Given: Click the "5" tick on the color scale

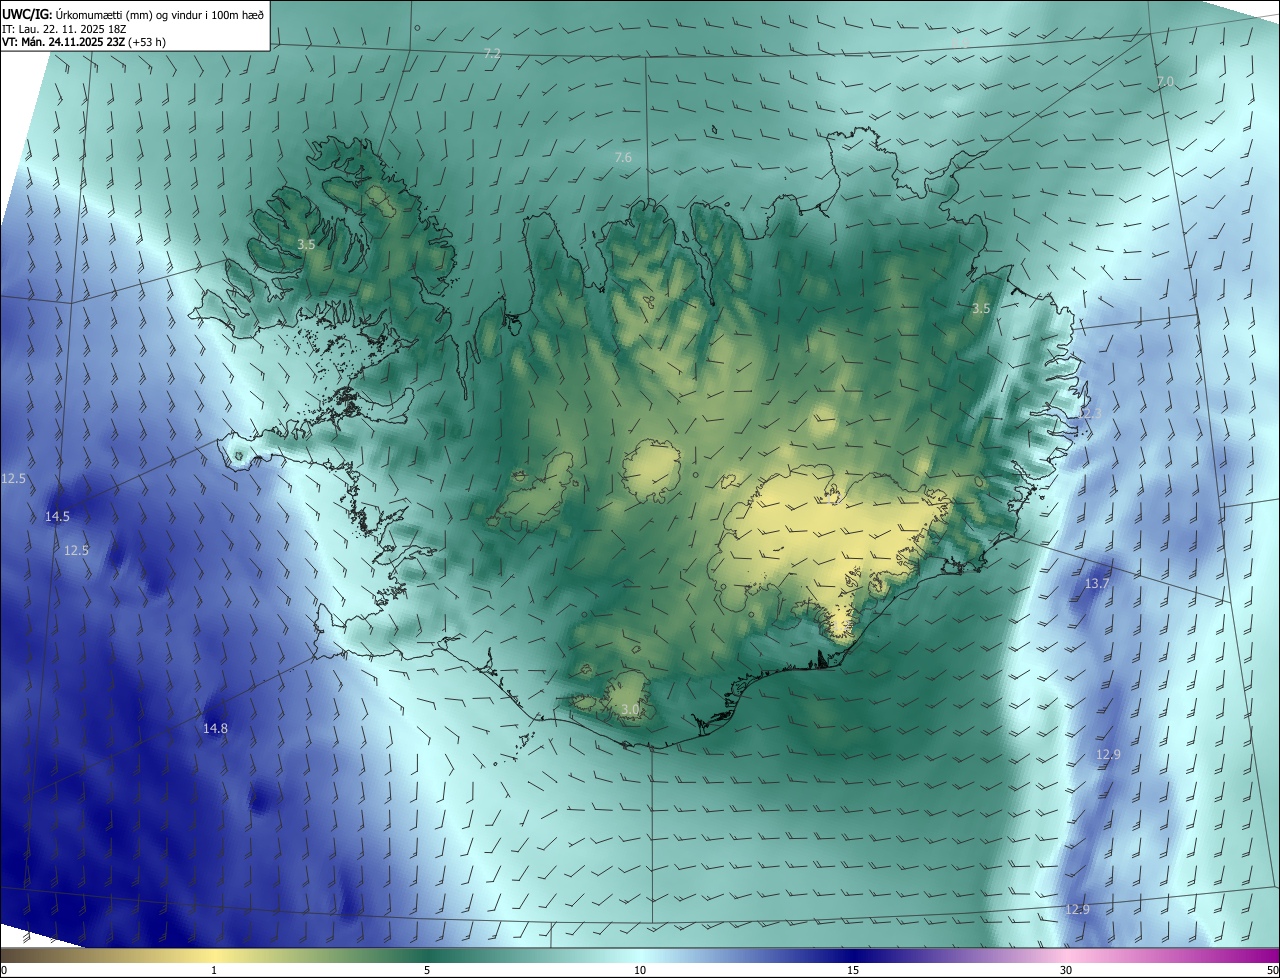Looking at the screenshot, I should click(427, 970).
